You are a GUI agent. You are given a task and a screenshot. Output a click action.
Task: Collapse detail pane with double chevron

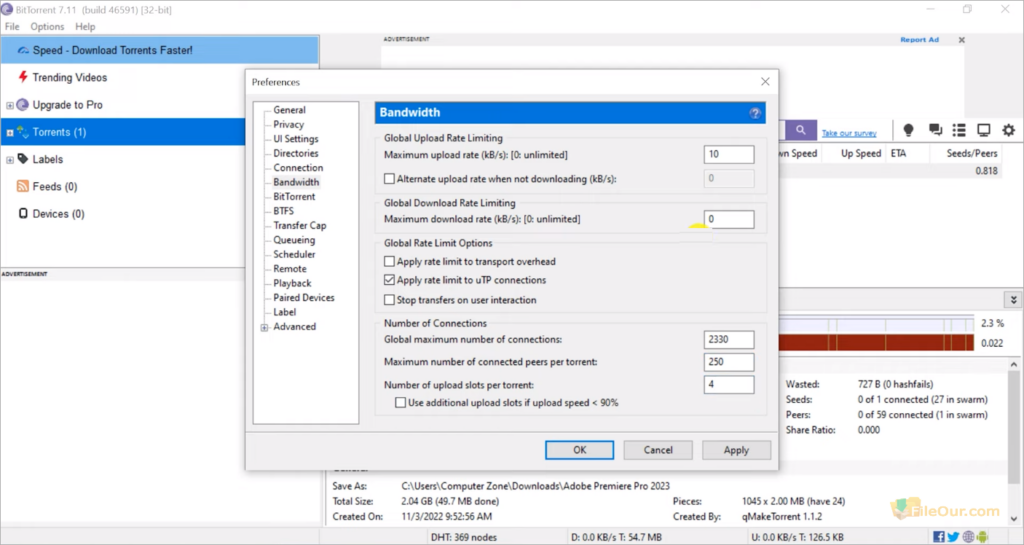[x=1014, y=300]
